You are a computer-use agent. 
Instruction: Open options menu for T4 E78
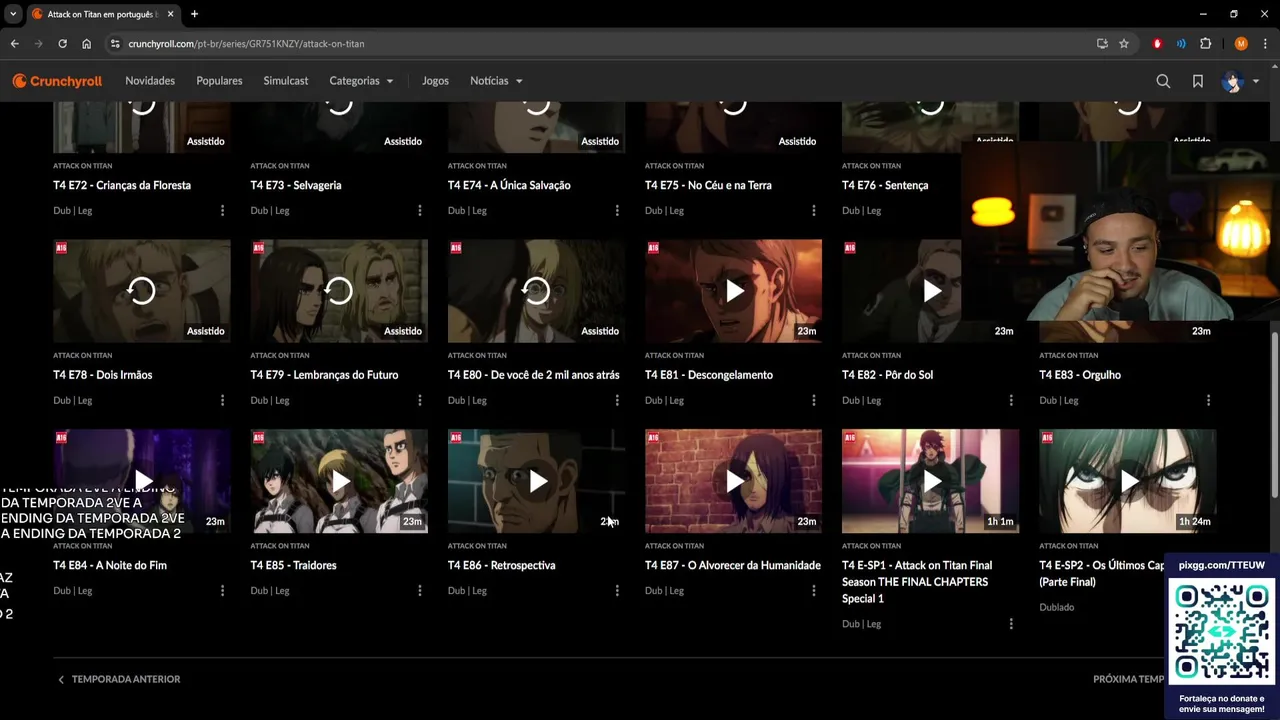222,400
